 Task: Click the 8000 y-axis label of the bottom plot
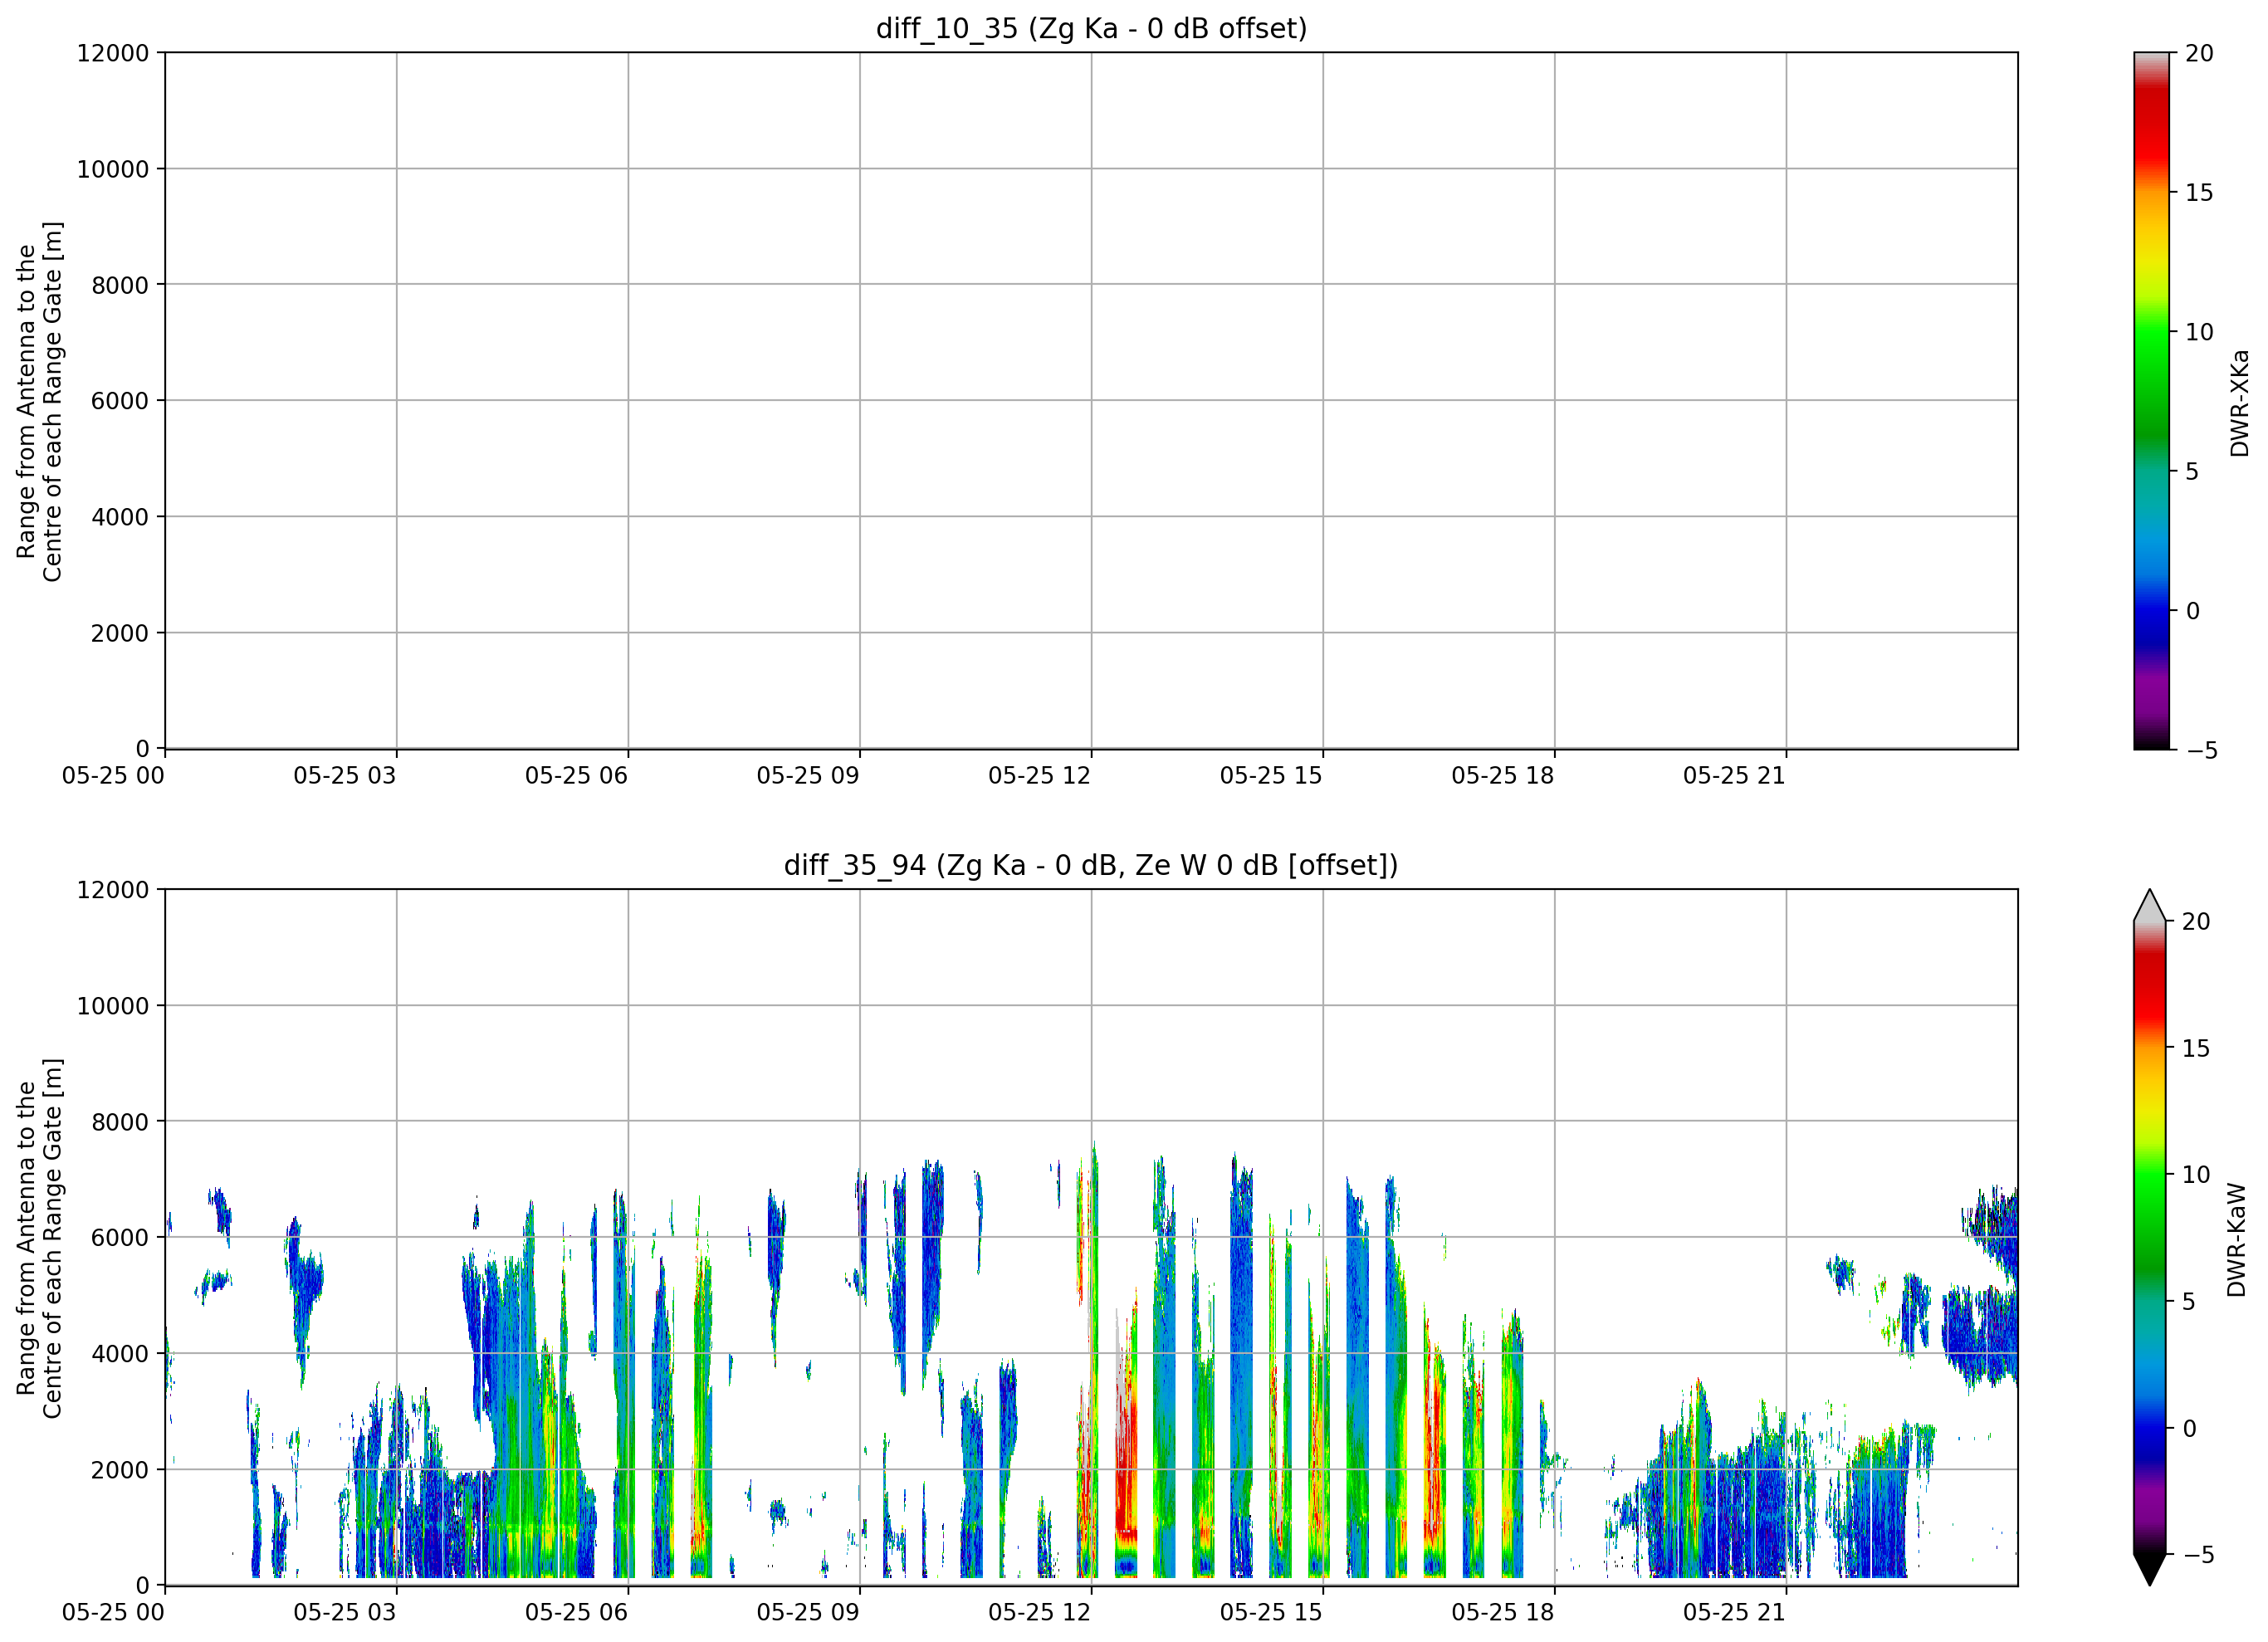[120, 1122]
